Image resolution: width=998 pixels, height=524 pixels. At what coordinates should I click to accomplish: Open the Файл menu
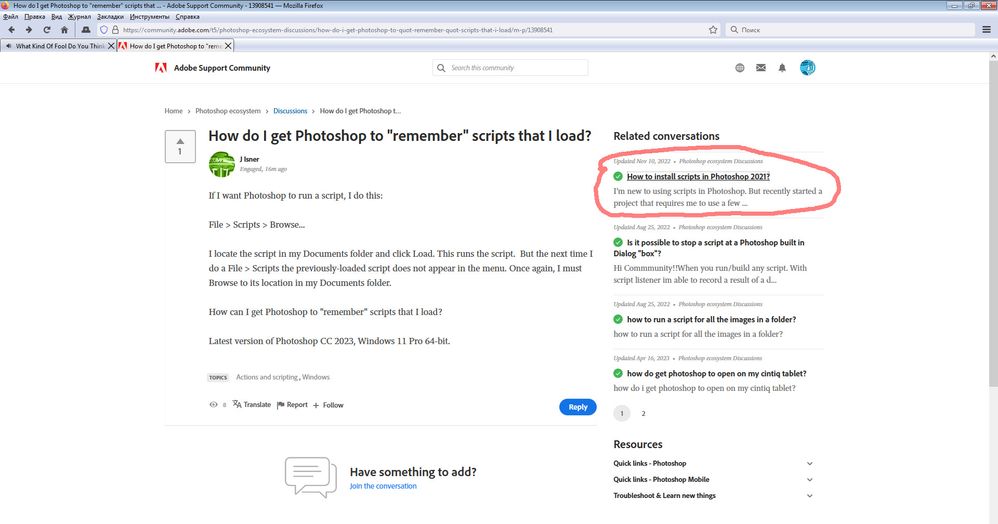(x=10, y=17)
